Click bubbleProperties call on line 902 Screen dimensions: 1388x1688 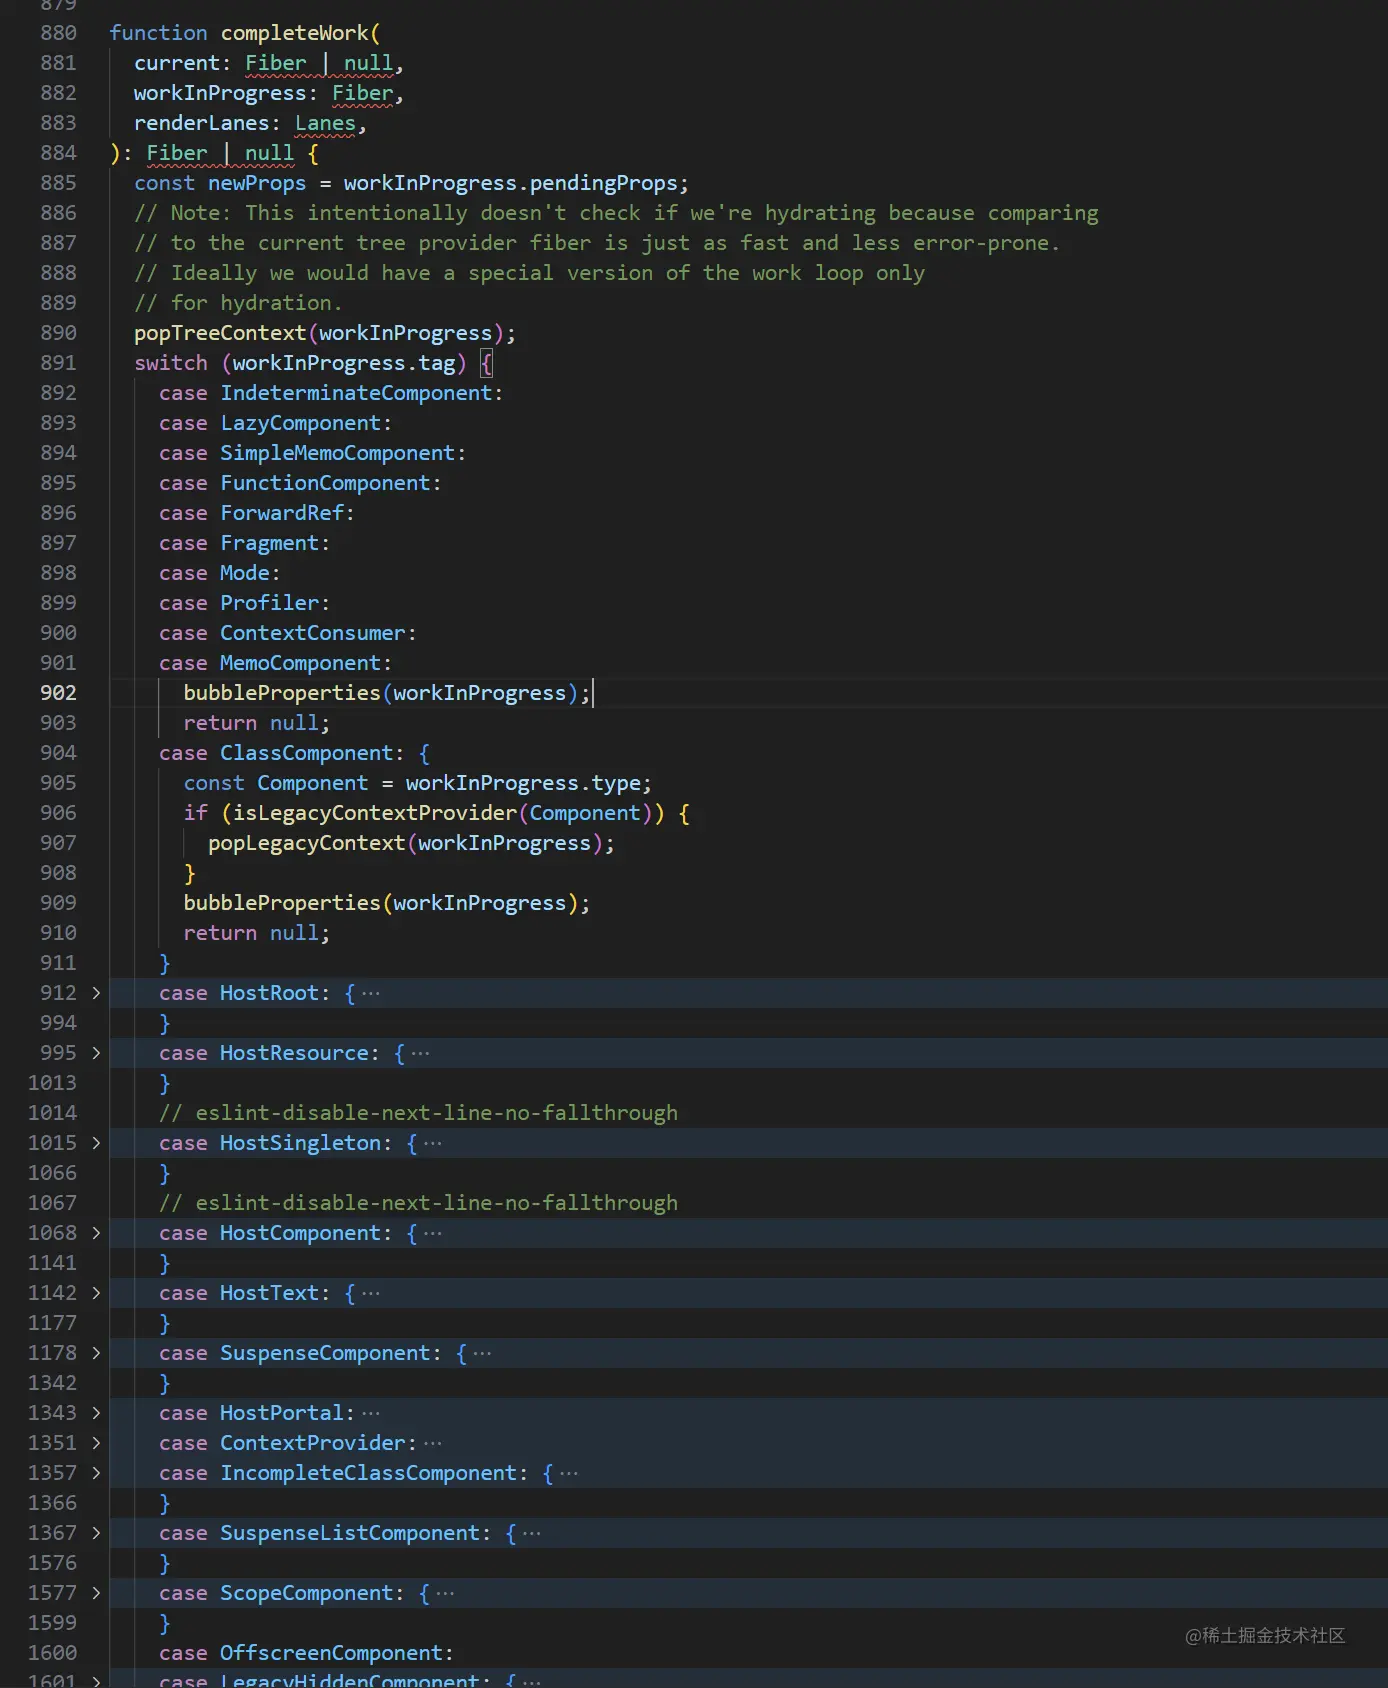click(282, 693)
